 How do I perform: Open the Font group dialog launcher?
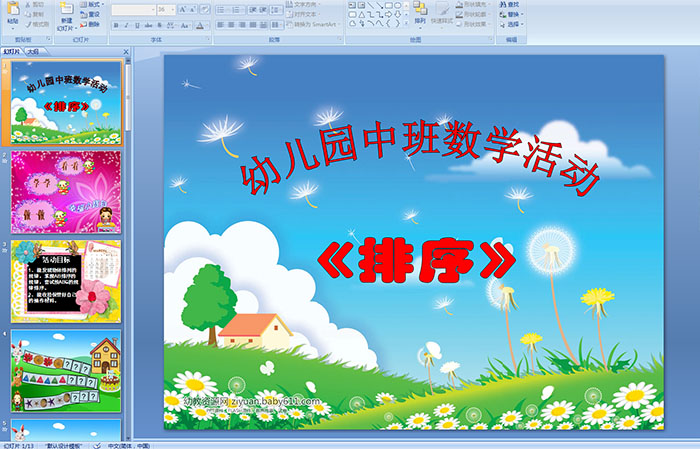(x=208, y=39)
